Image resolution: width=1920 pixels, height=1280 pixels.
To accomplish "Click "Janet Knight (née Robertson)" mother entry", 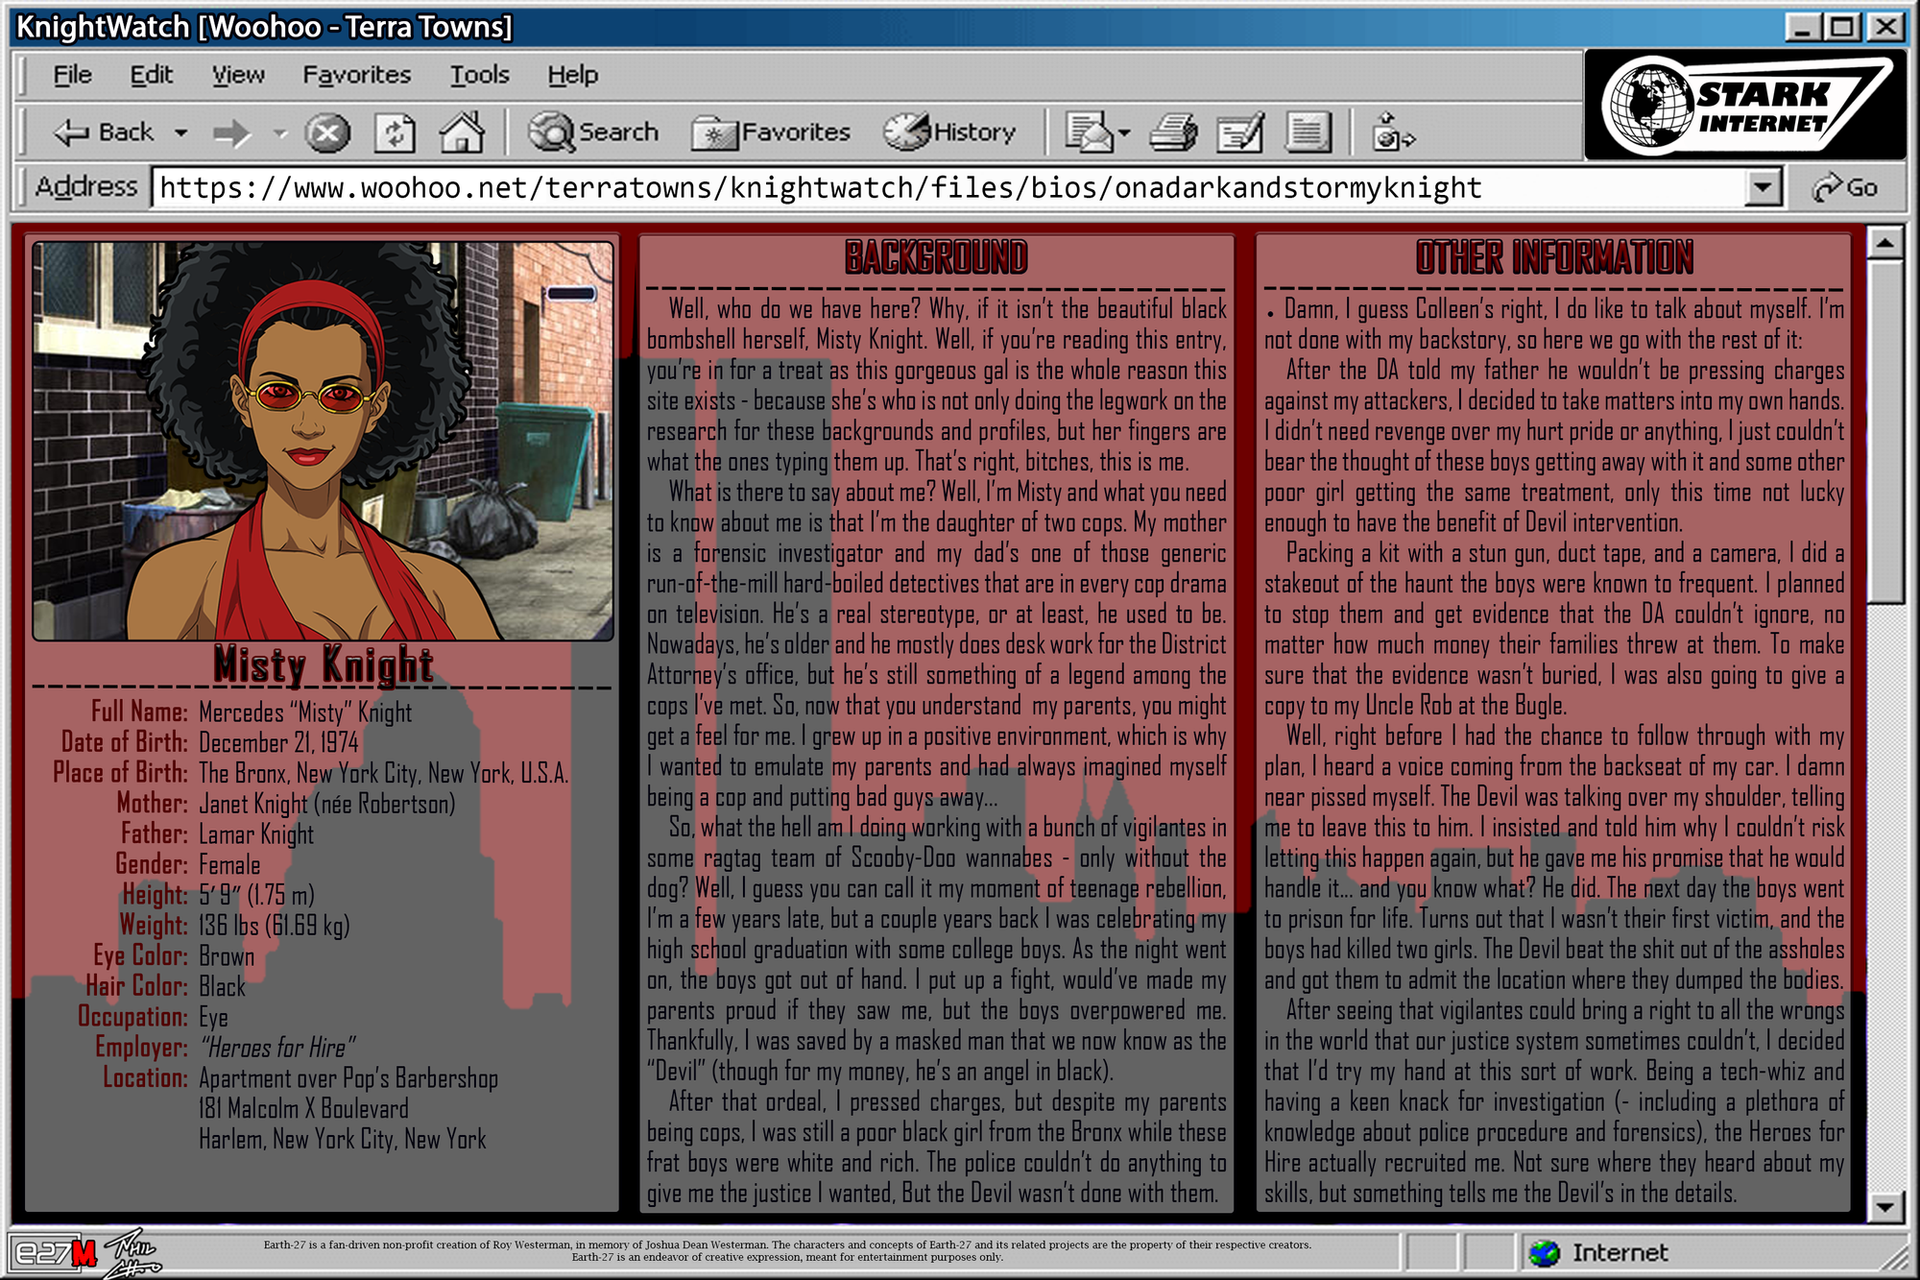I will (327, 804).
